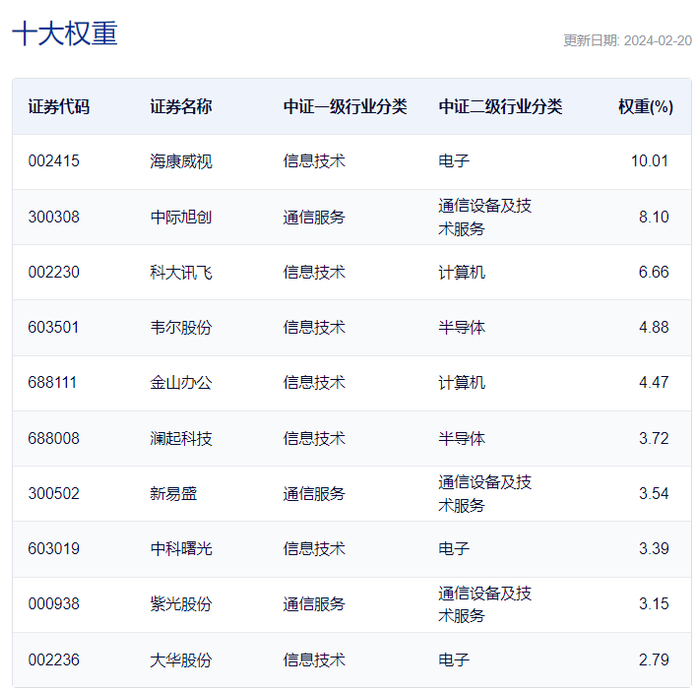Viewport: 700px width, 690px height.
Task: Click the 中证二级行业分类 column header
Action: [500, 107]
